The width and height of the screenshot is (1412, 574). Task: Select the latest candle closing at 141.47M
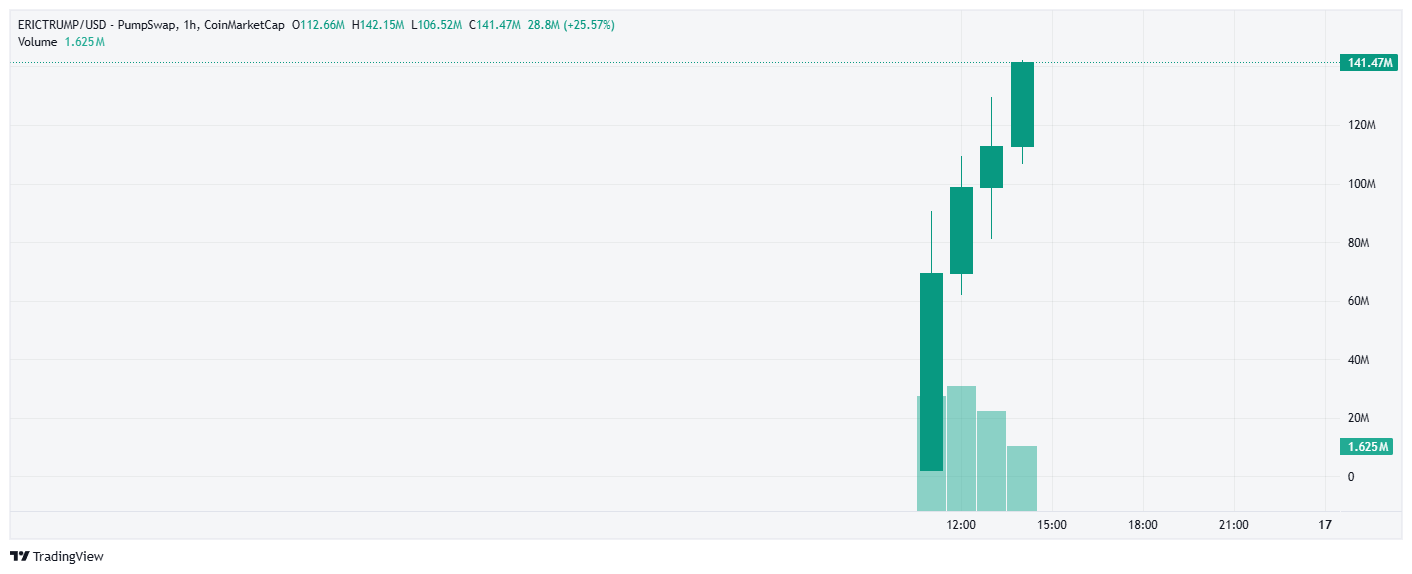coord(1022,104)
